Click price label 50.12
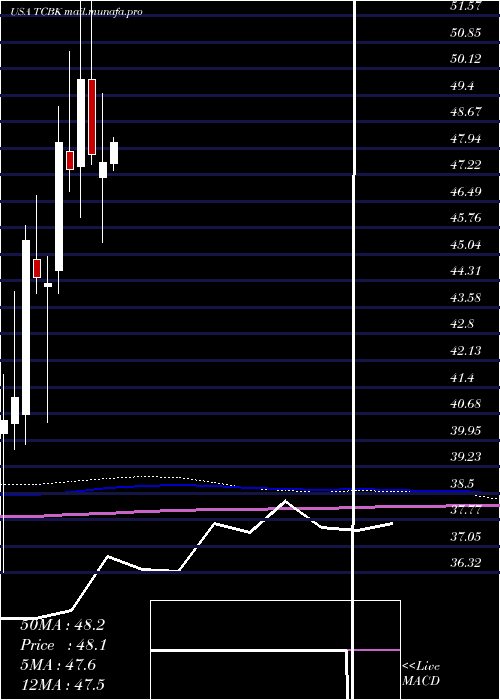500x700 pixels. (x=467, y=59)
